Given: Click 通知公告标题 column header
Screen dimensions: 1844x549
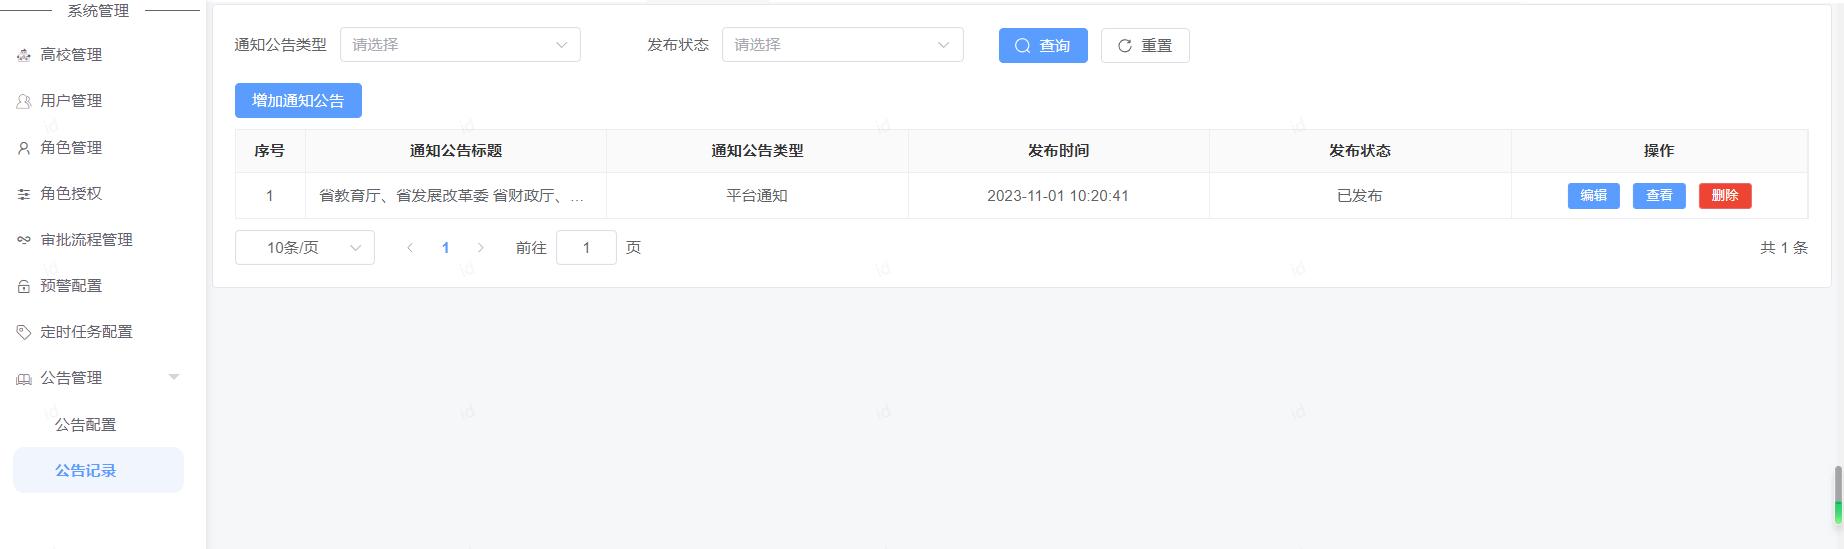Looking at the screenshot, I should [456, 151].
